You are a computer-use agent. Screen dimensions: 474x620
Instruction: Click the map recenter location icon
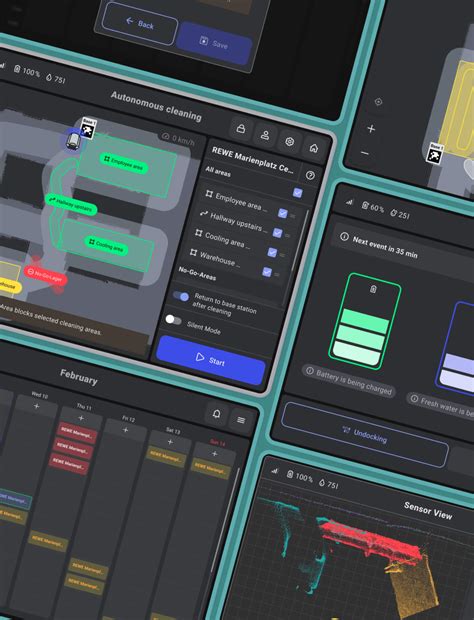point(378,102)
